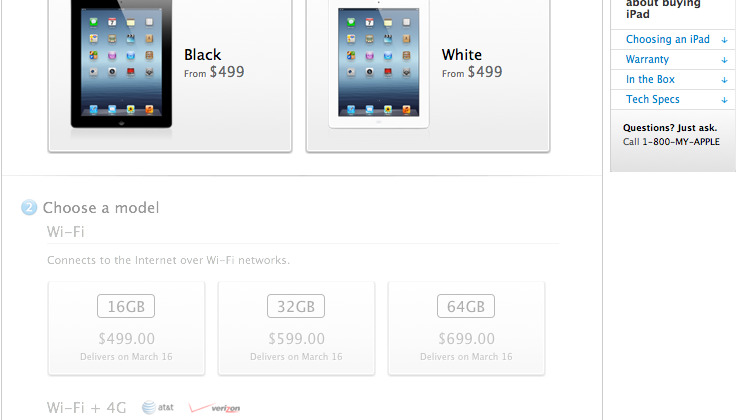Screen dimensions: 753x420
Task: Choose the 64GB Wi-Fi model
Action: [466, 328]
